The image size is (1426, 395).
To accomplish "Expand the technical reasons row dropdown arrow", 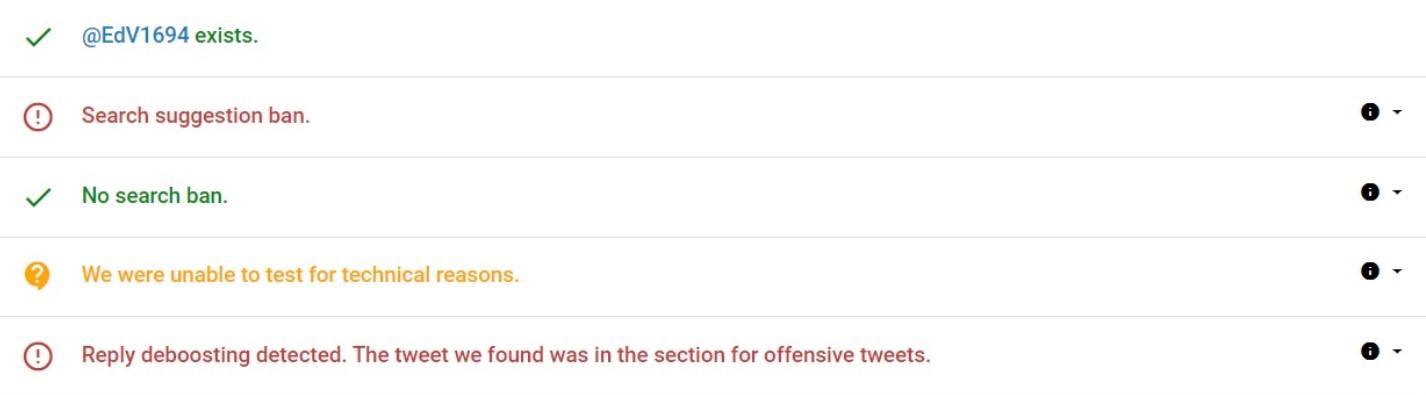I will (1397, 272).
